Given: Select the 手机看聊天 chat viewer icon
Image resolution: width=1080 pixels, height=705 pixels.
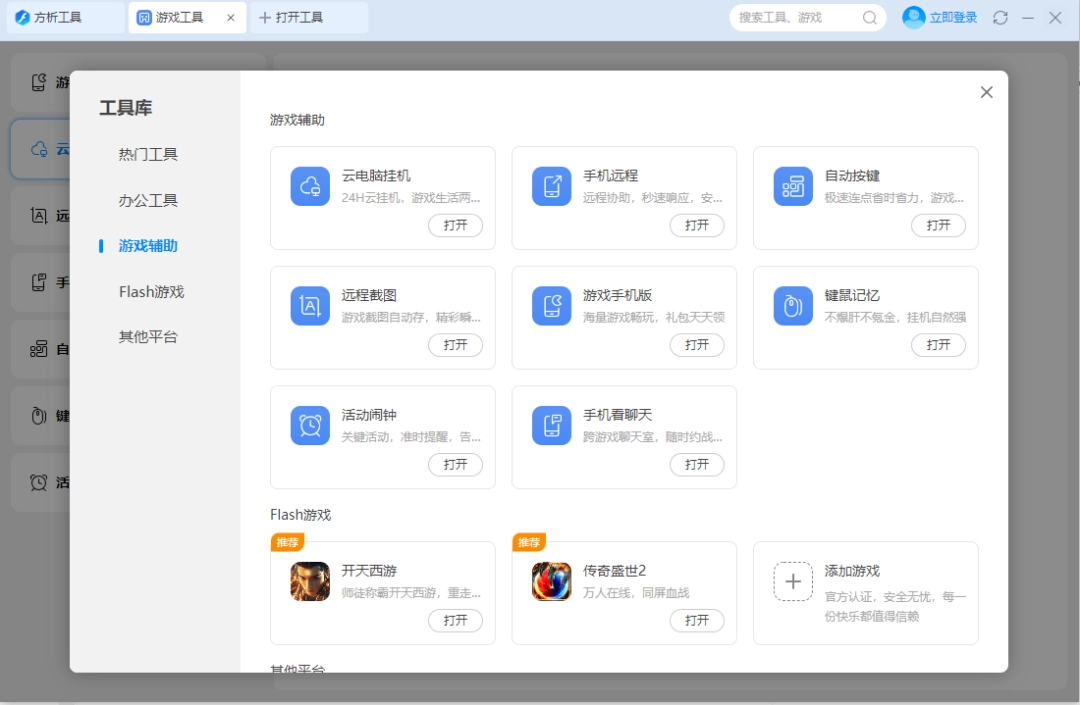Looking at the screenshot, I should tap(551, 425).
